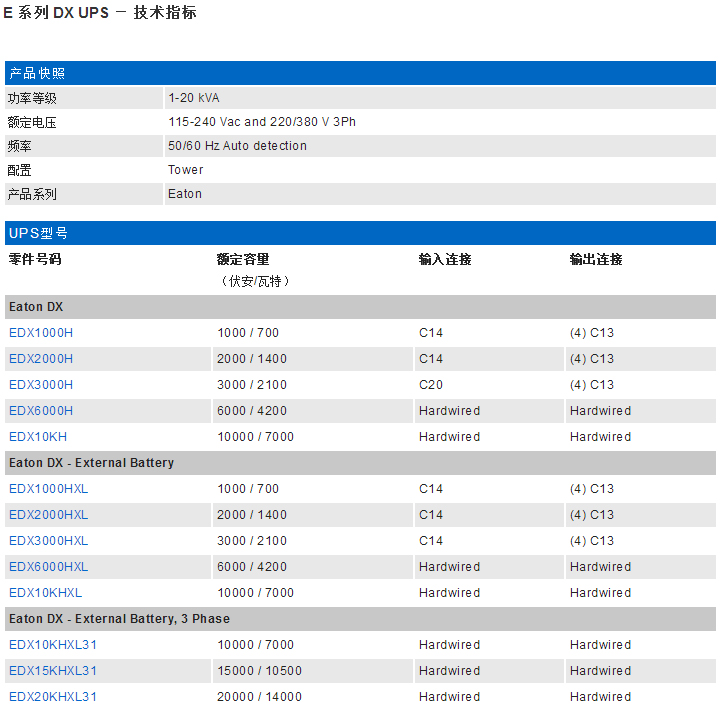Click the '50/60 Hz Auto detection' frequency value
The width and height of the screenshot is (720, 710).
[x=238, y=146]
